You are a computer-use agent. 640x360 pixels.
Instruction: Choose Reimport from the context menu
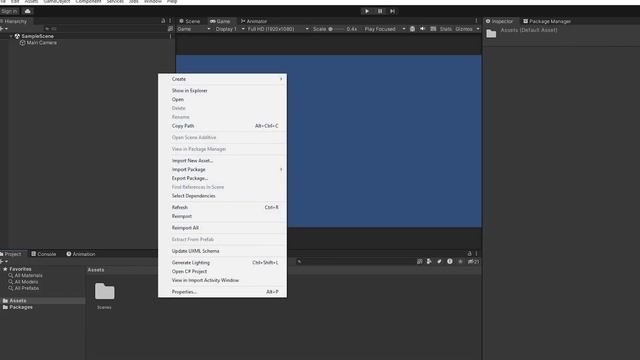click(x=222, y=216)
